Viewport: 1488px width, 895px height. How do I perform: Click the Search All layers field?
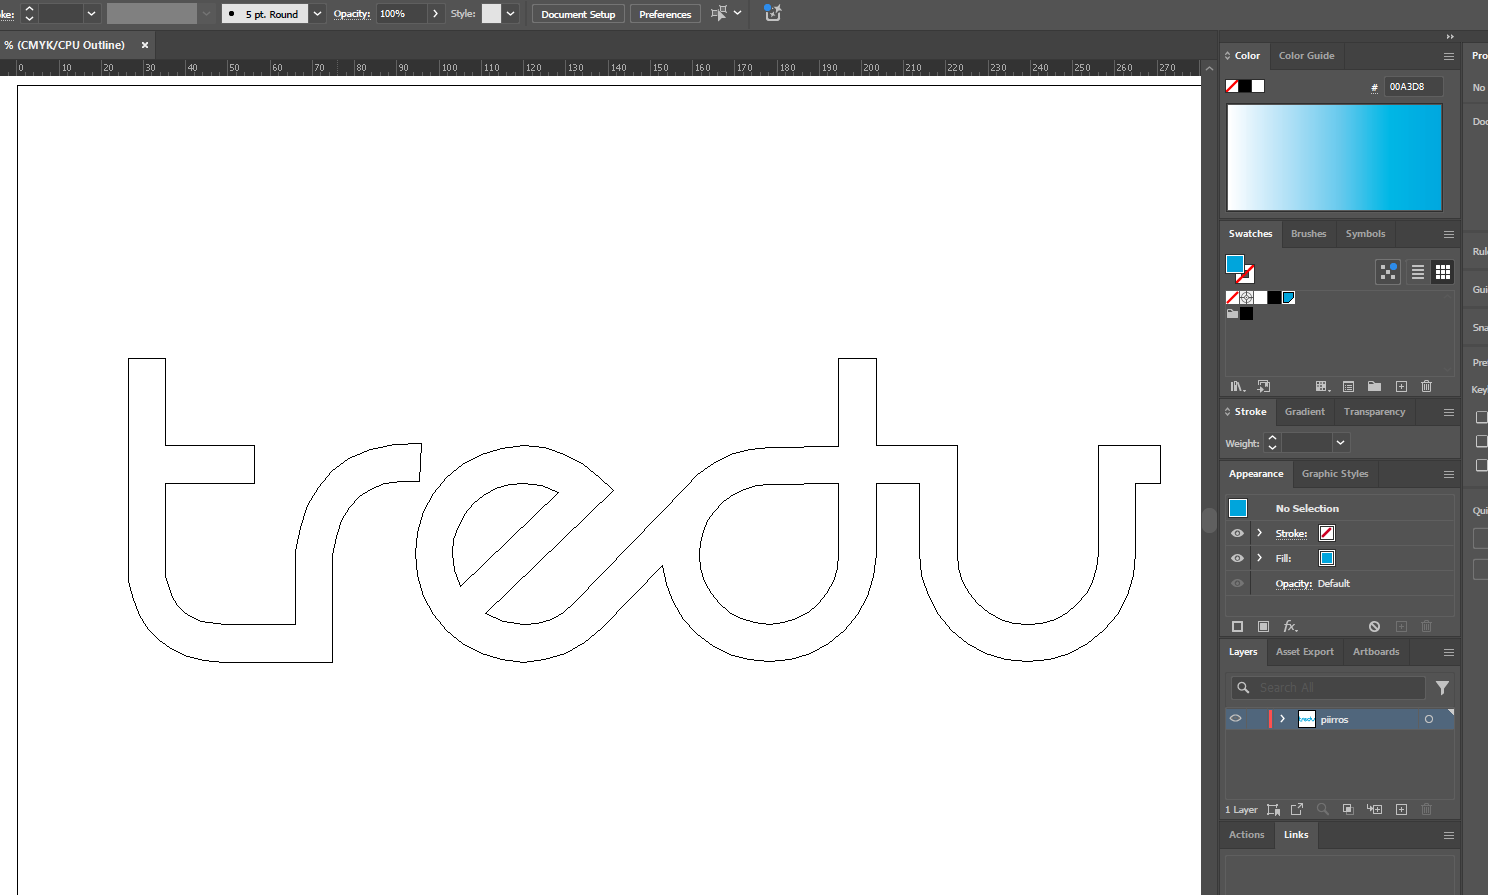1328,687
